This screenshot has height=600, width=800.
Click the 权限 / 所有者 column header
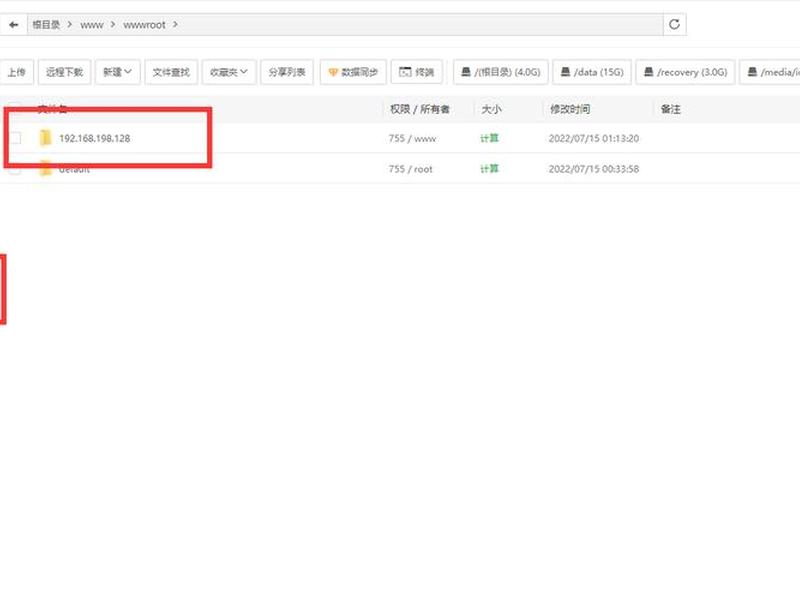tap(420, 109)
